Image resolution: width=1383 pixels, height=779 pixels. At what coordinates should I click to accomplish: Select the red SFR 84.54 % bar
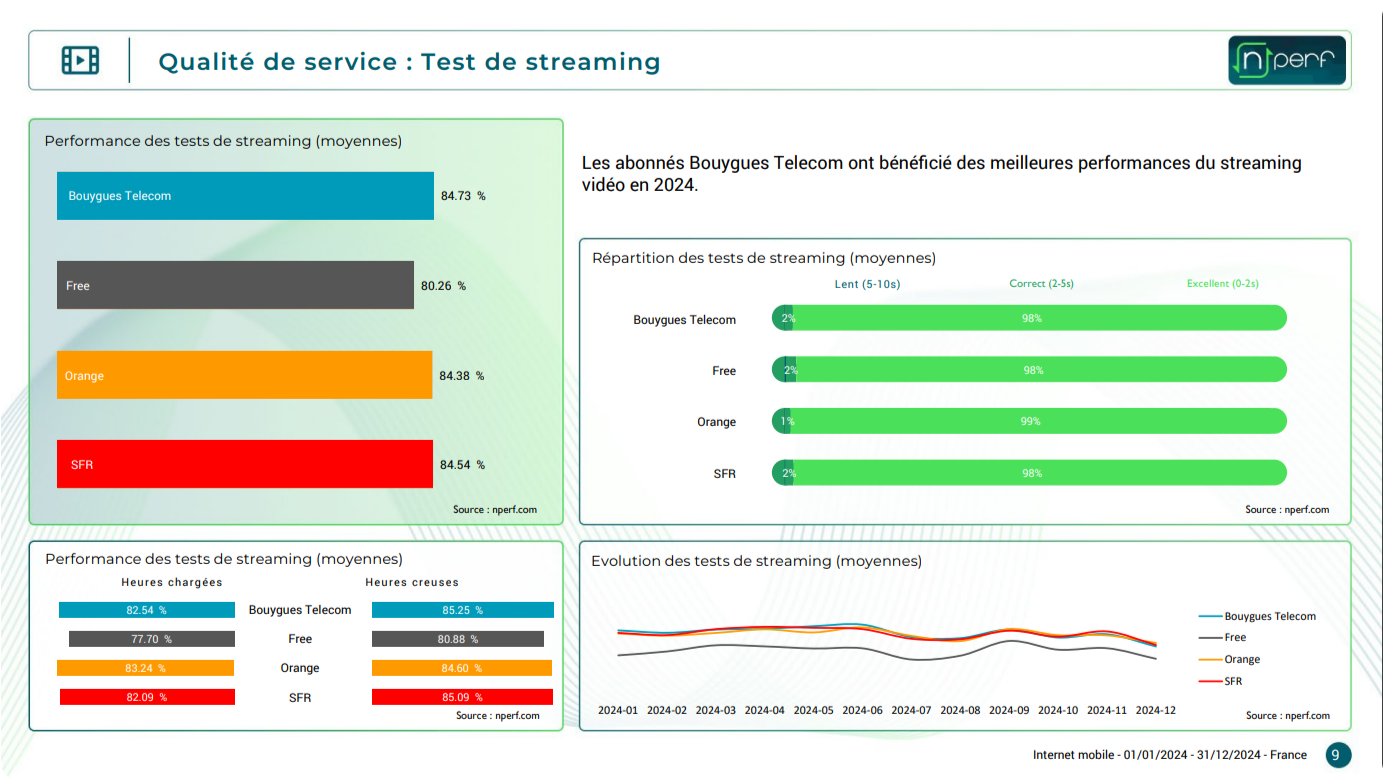click(x=244, y=464)
